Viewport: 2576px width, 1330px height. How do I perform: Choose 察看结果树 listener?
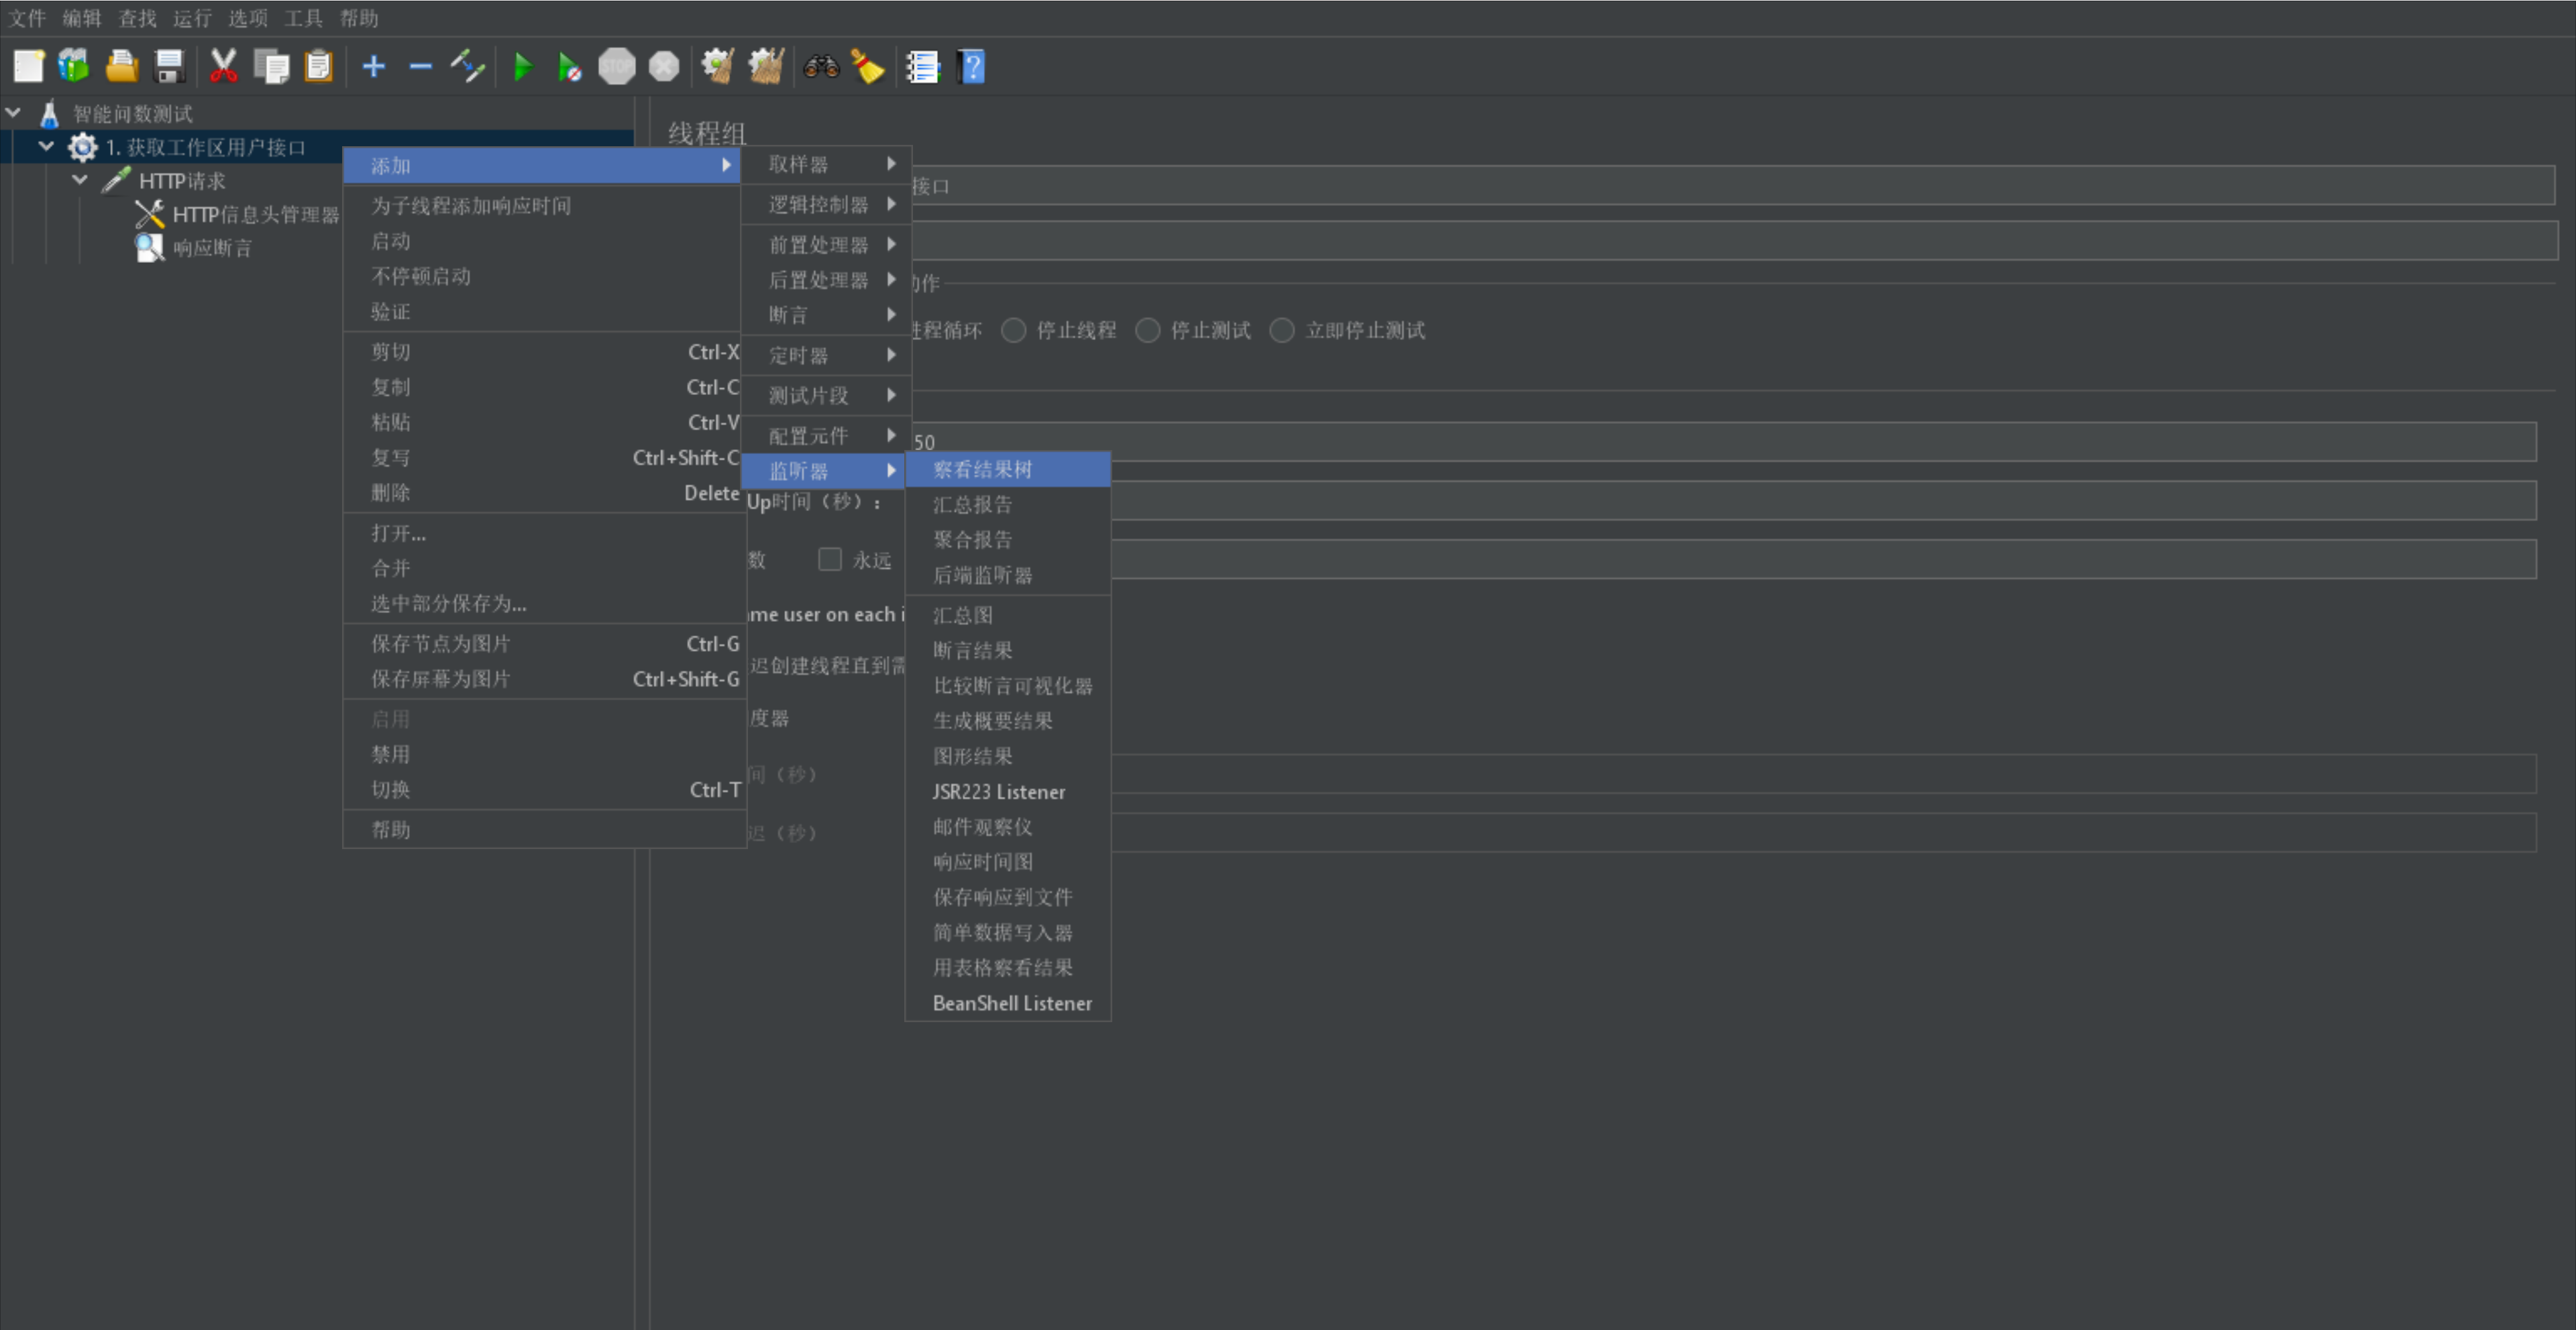(x=1008, y=470)
